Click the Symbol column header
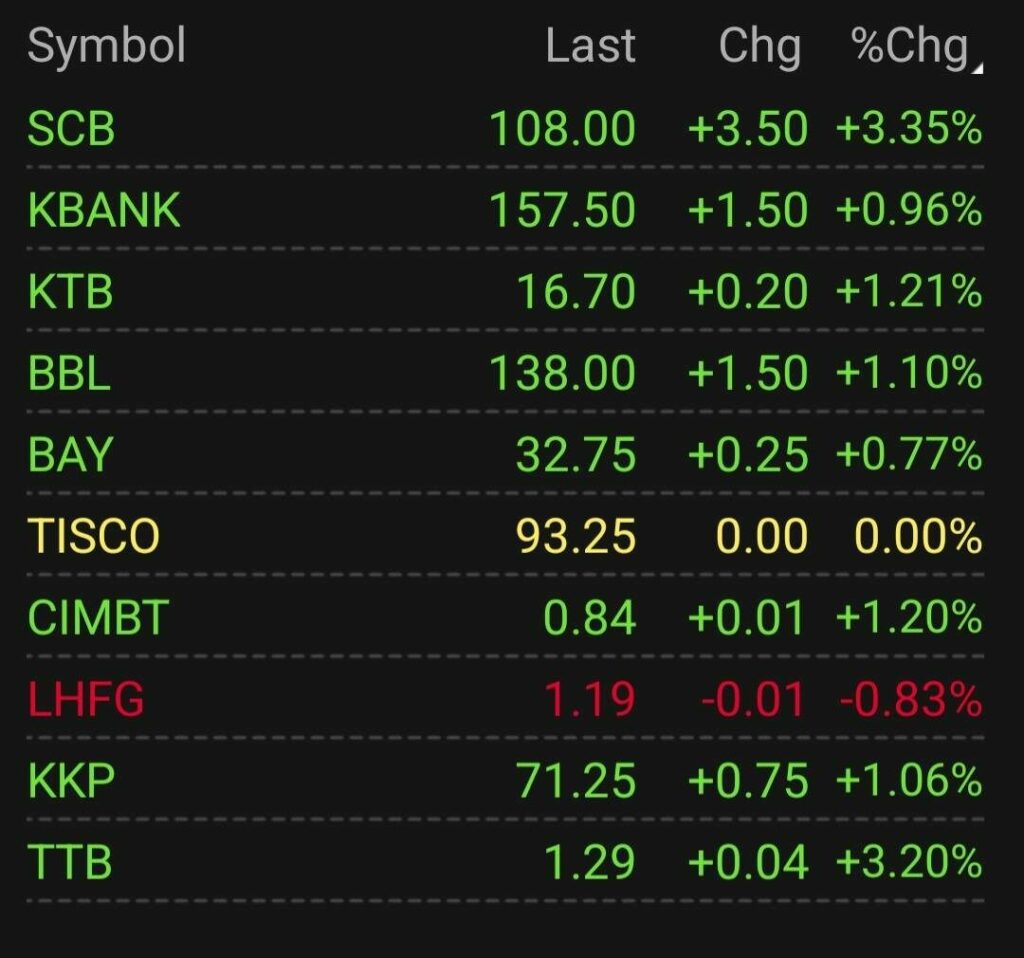Viewport: 1024px width, 958px height. coord(106,47)
